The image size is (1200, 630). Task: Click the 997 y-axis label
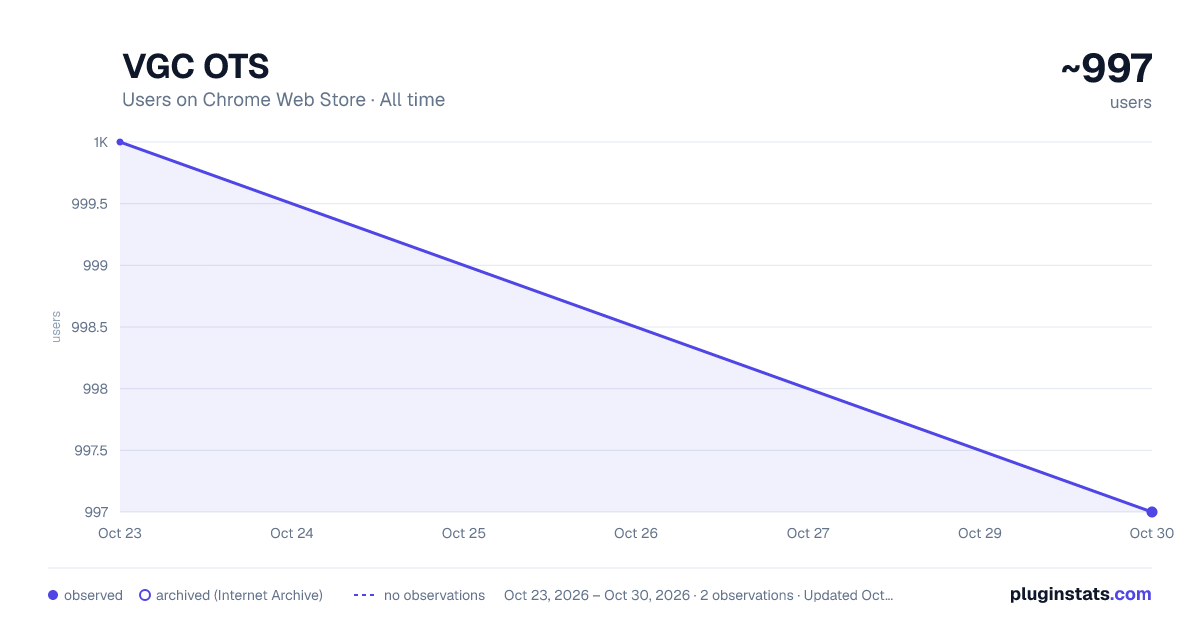pyautogui.click(x=96, y=512)
